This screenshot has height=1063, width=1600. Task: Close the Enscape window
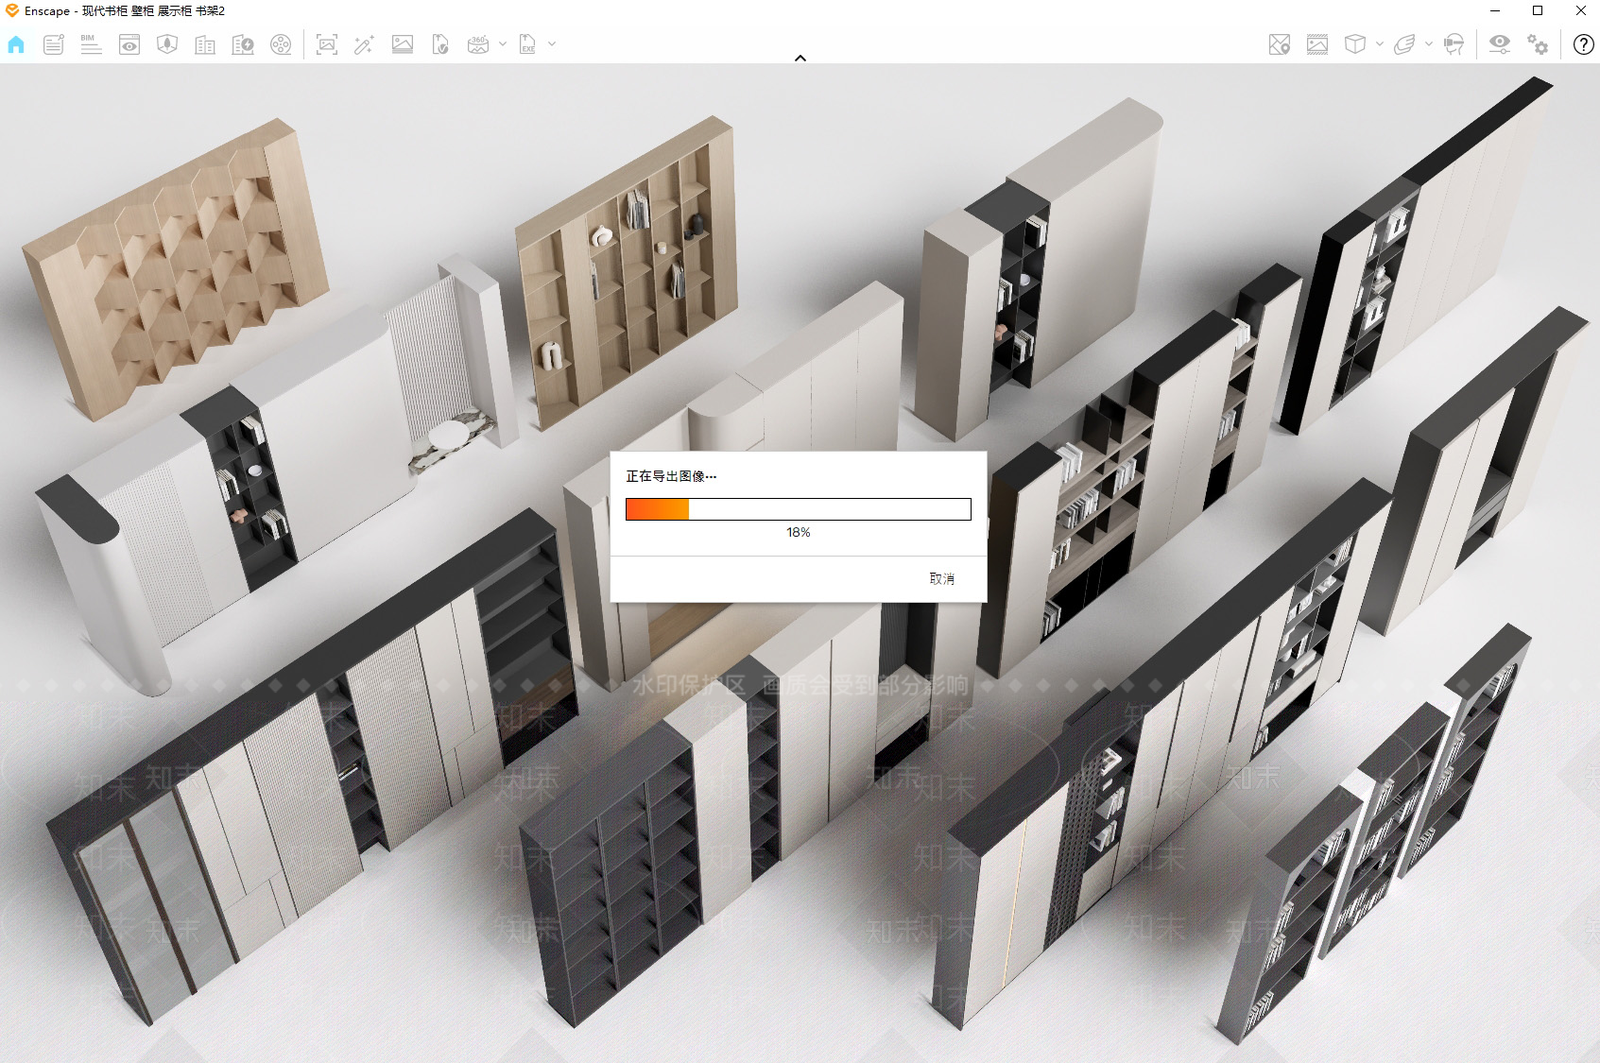(x=1580, y=11)
